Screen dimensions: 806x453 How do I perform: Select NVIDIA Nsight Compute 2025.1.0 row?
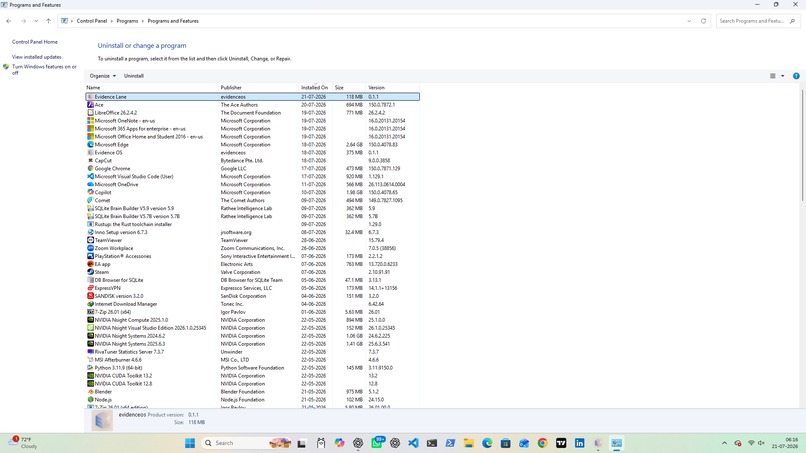(252, 320)
